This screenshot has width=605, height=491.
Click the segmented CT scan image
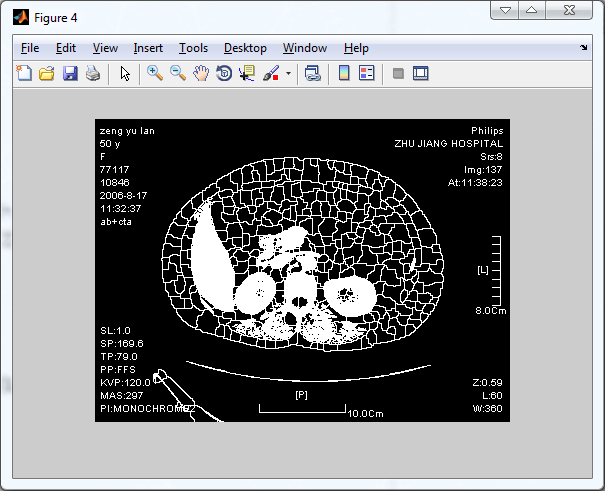pos(302,270)
